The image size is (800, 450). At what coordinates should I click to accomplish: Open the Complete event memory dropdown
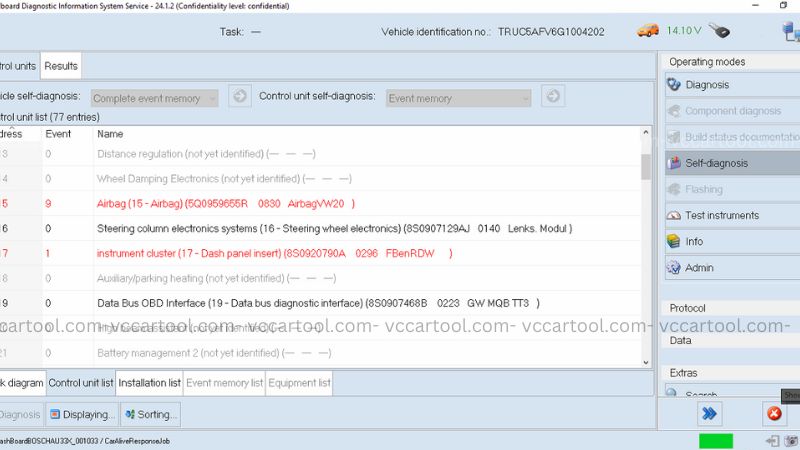pos(155,98)
